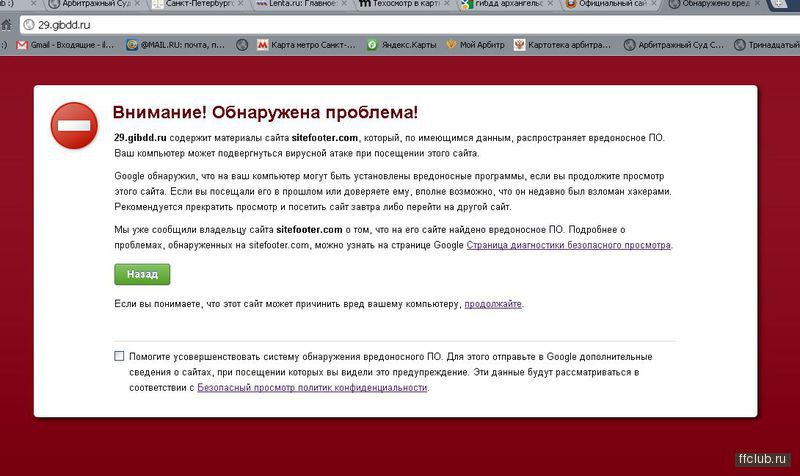Close the гибдд архангельс tab

[550, 4]
